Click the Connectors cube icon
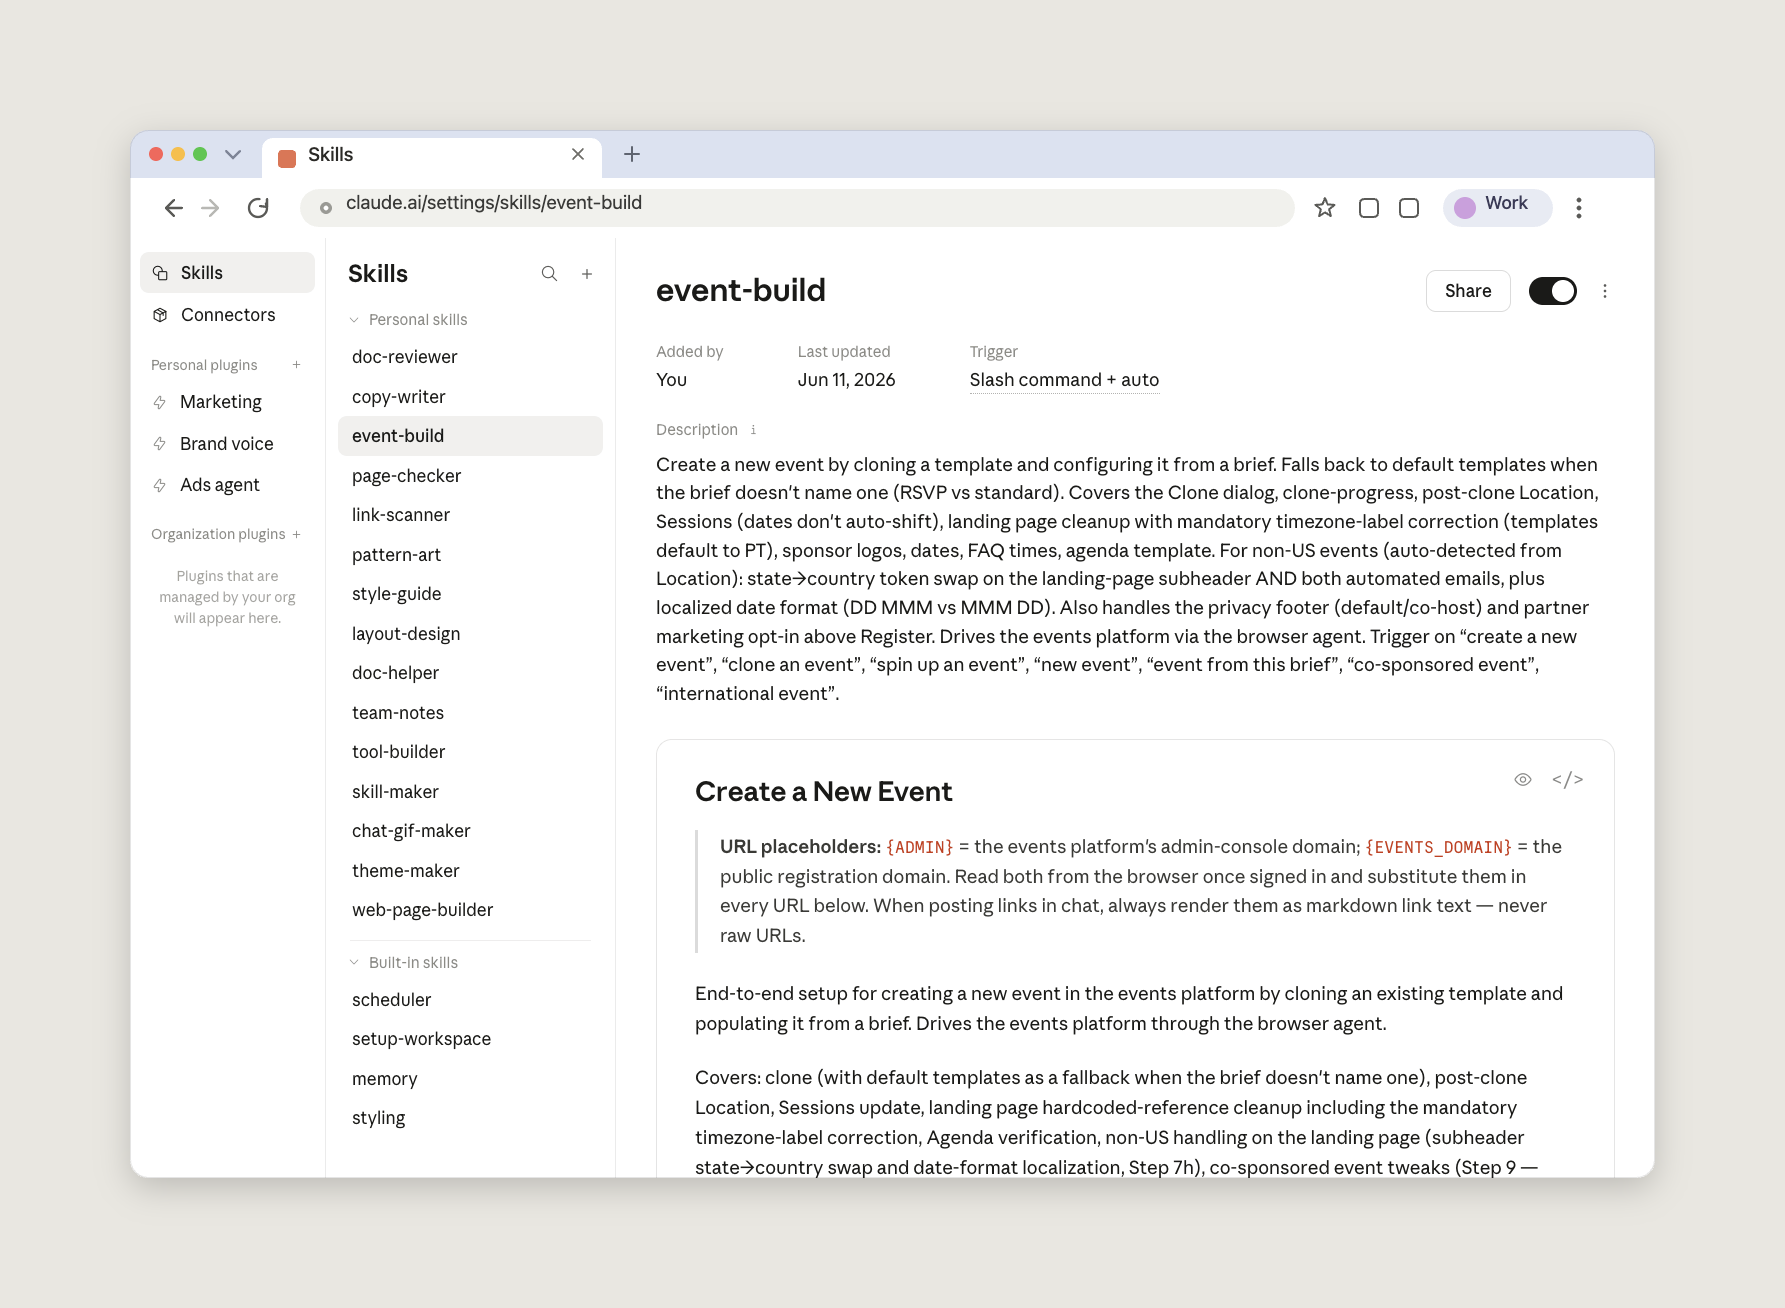 (x=160, y=315)
